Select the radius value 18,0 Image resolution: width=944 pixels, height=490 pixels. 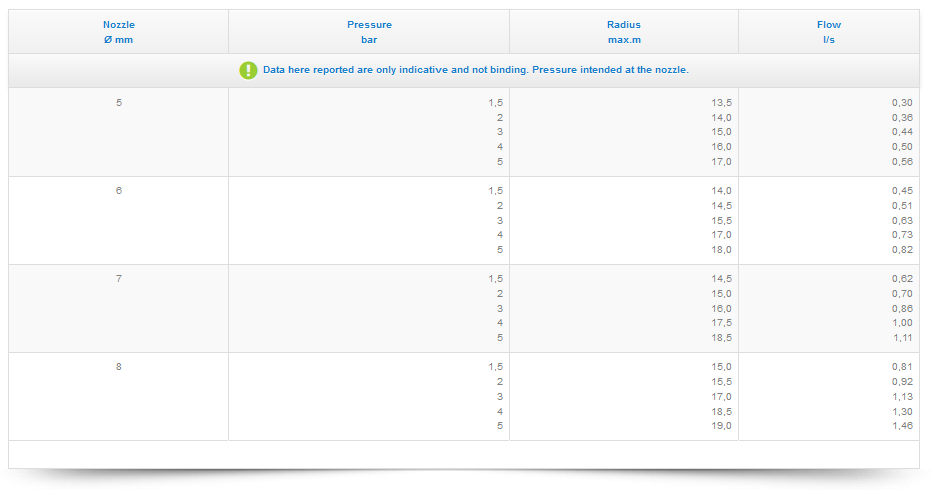(x=721, y=250)
